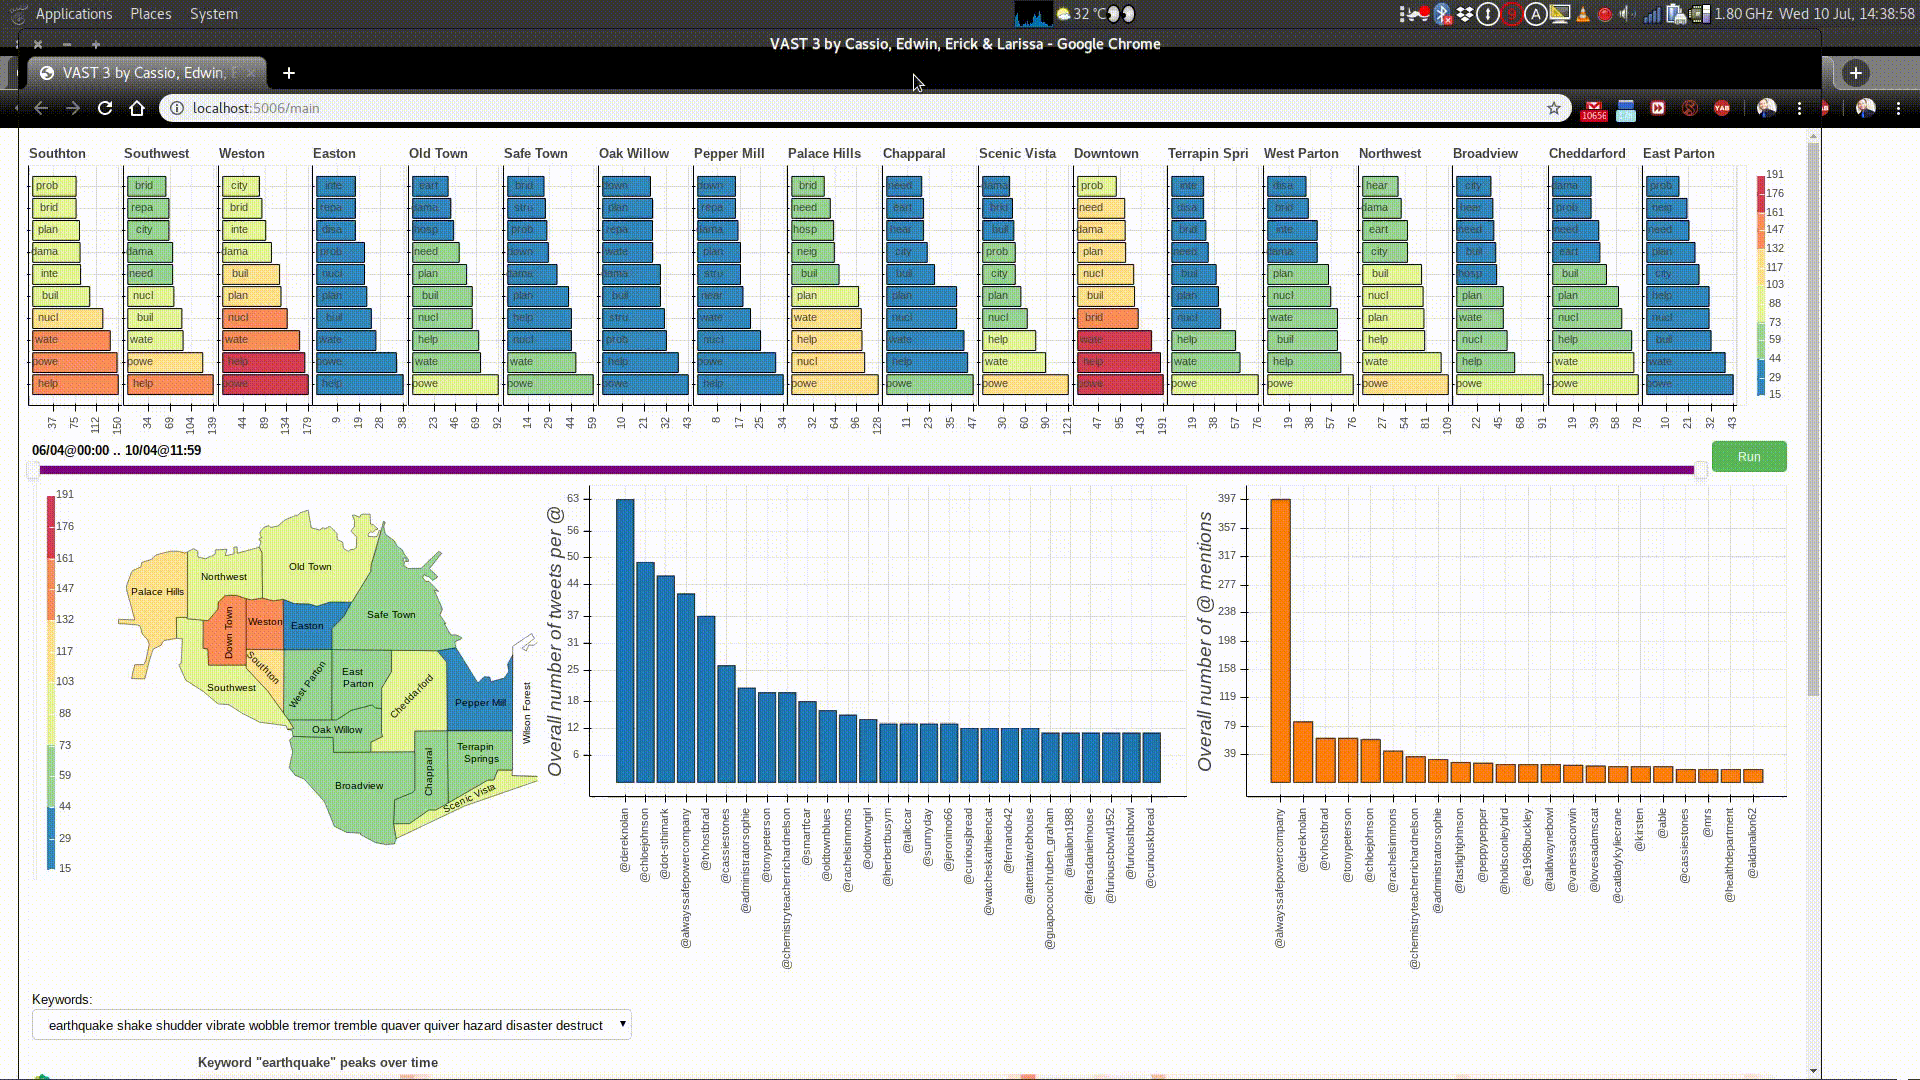Bookmark page with the star icon
This screenshot has width=1920, height=1080.
point(1553,108)
